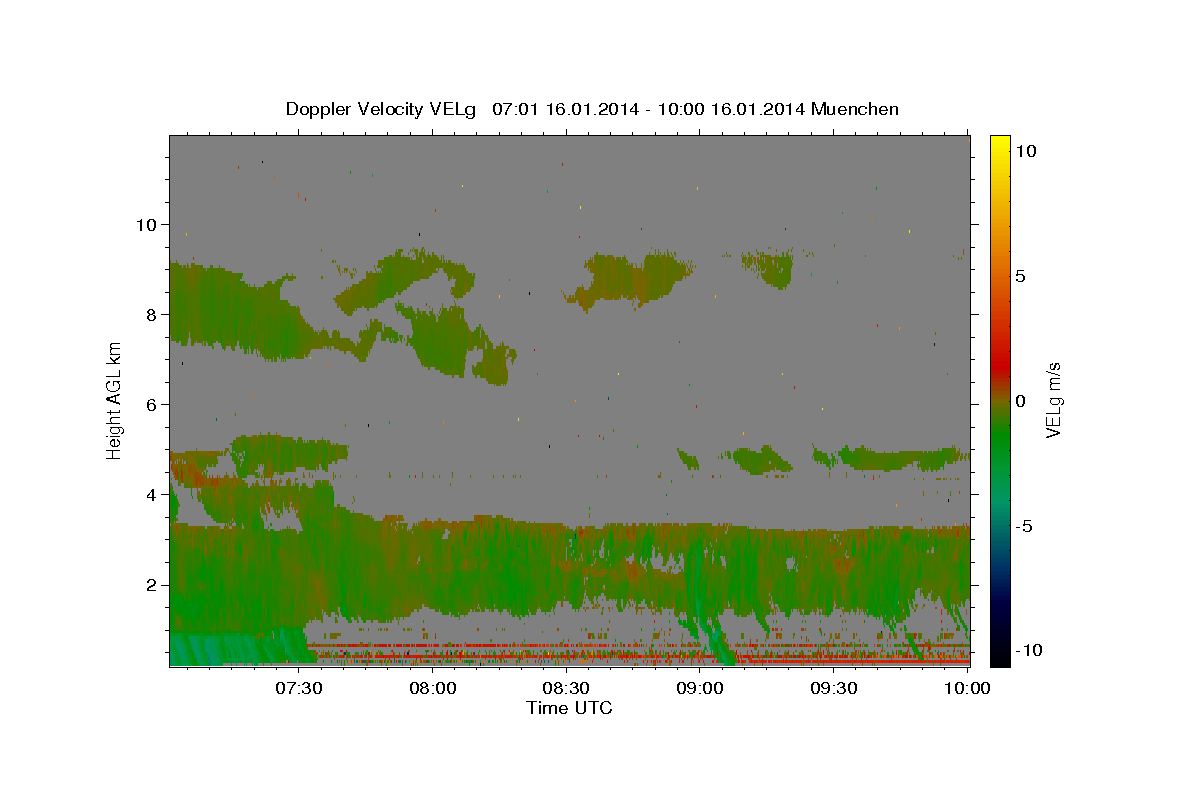Click the 'Height AGL km' axis title

pos(115,400)
